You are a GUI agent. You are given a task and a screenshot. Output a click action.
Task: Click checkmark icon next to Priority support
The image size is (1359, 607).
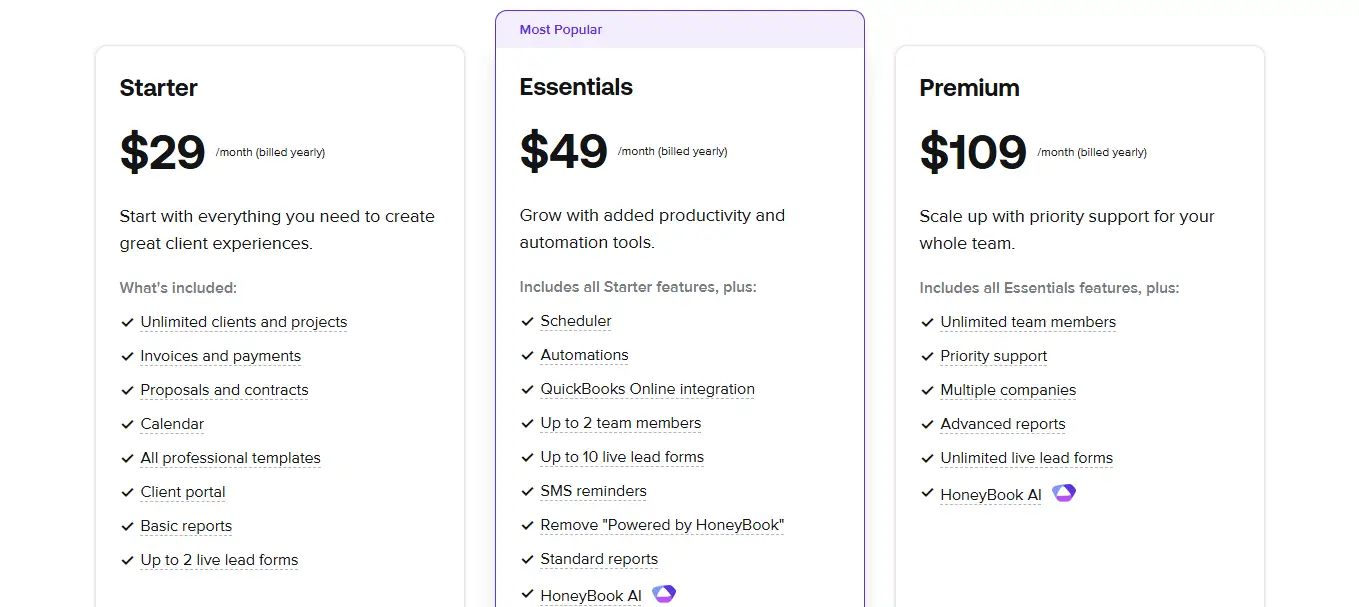pyautogui.click(x=927, y=356)
